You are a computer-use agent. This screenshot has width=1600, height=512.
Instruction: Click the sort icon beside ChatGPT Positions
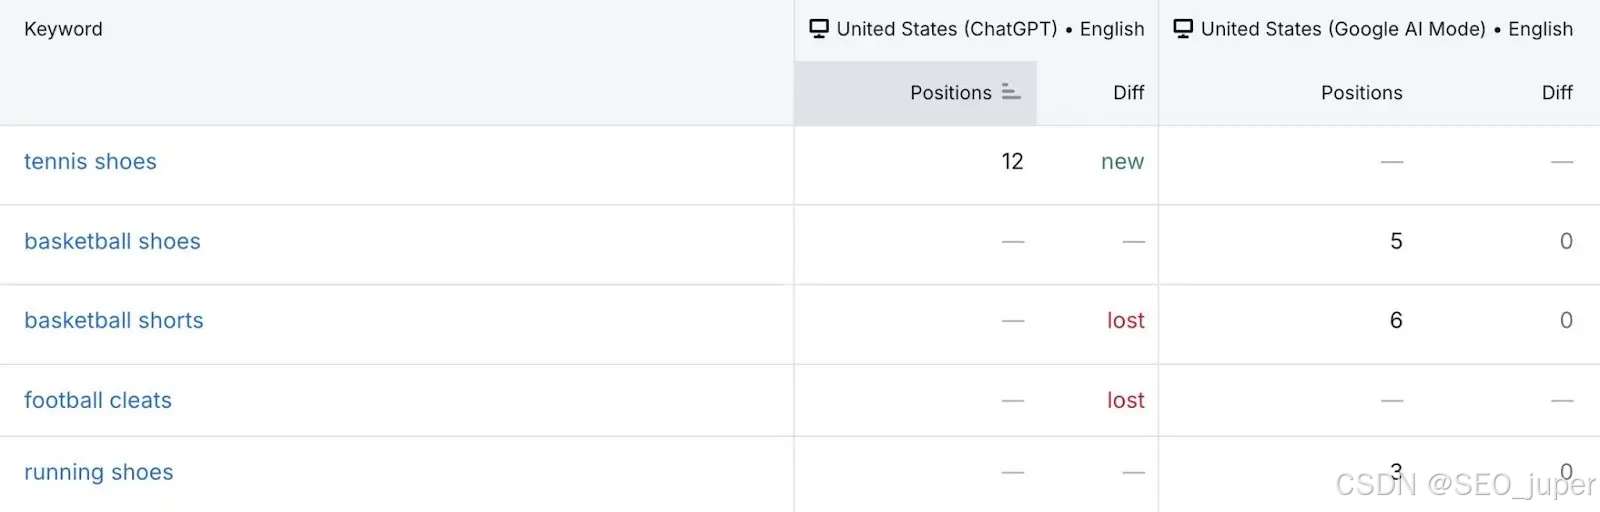[1011, 92]
